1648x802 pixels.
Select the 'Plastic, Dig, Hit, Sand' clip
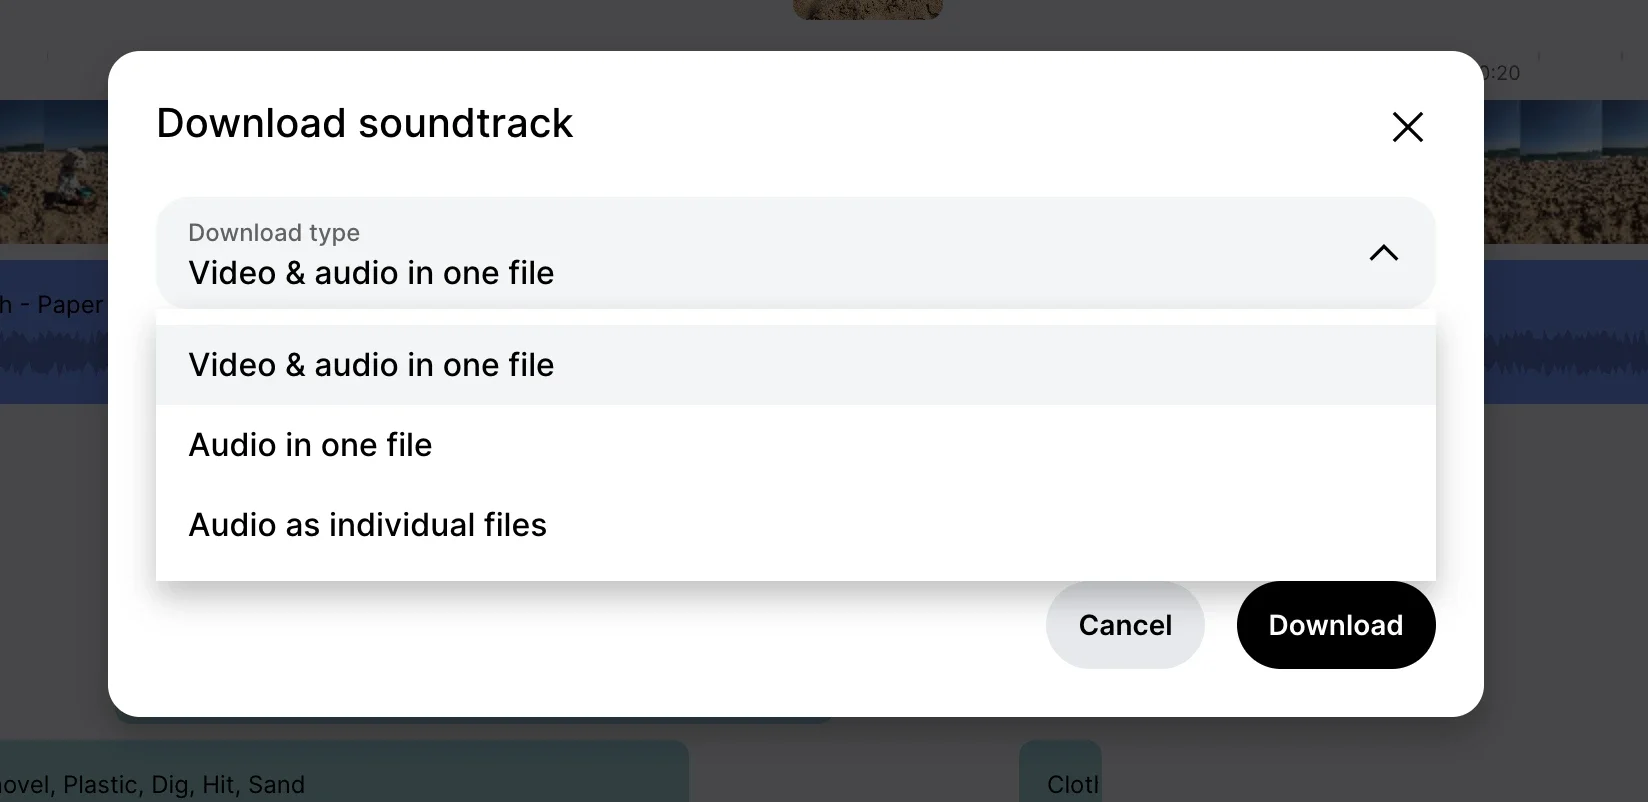coord(344,772)
